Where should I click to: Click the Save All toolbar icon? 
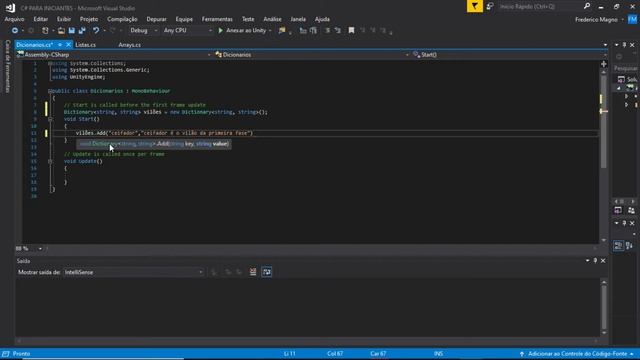82,31
